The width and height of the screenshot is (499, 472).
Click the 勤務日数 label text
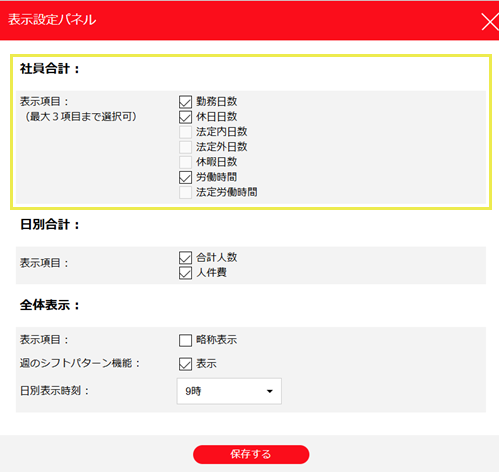coord(217,101)
